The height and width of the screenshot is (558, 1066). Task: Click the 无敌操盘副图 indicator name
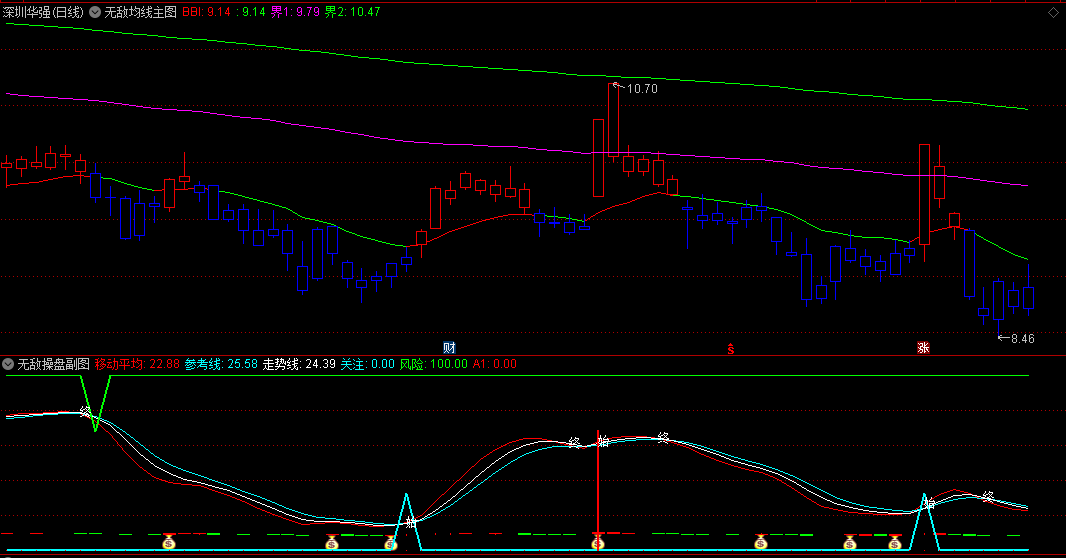click(54, 364)
